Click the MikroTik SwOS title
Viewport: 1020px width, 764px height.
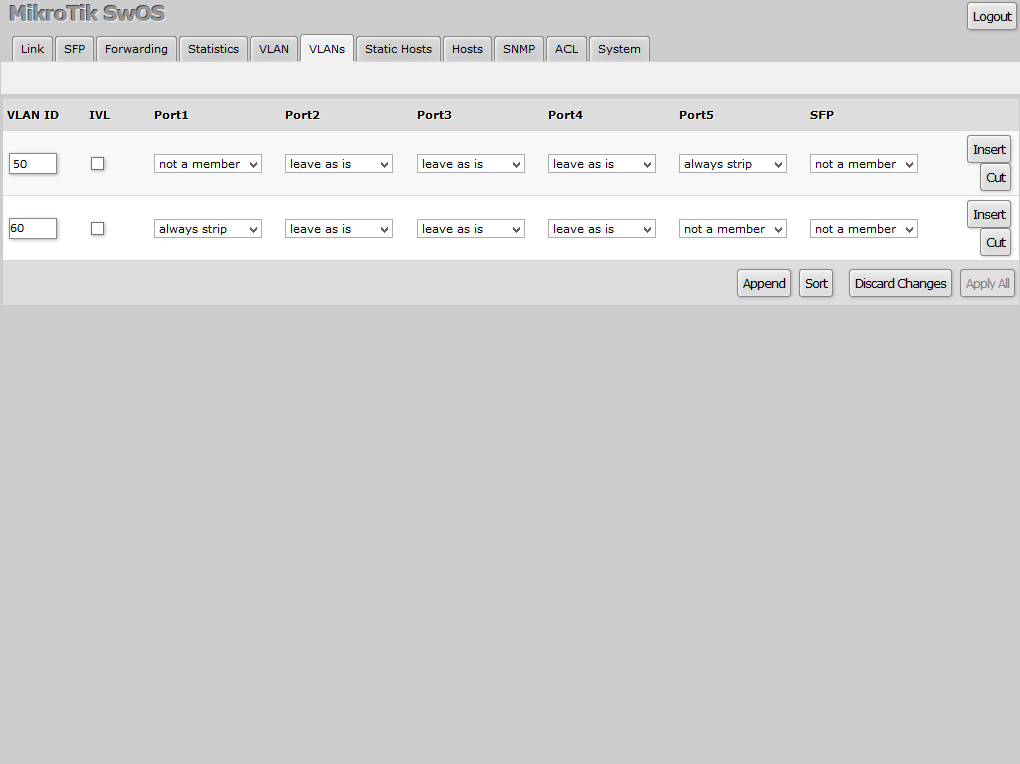pyautogui.click(x=87, y=13)
